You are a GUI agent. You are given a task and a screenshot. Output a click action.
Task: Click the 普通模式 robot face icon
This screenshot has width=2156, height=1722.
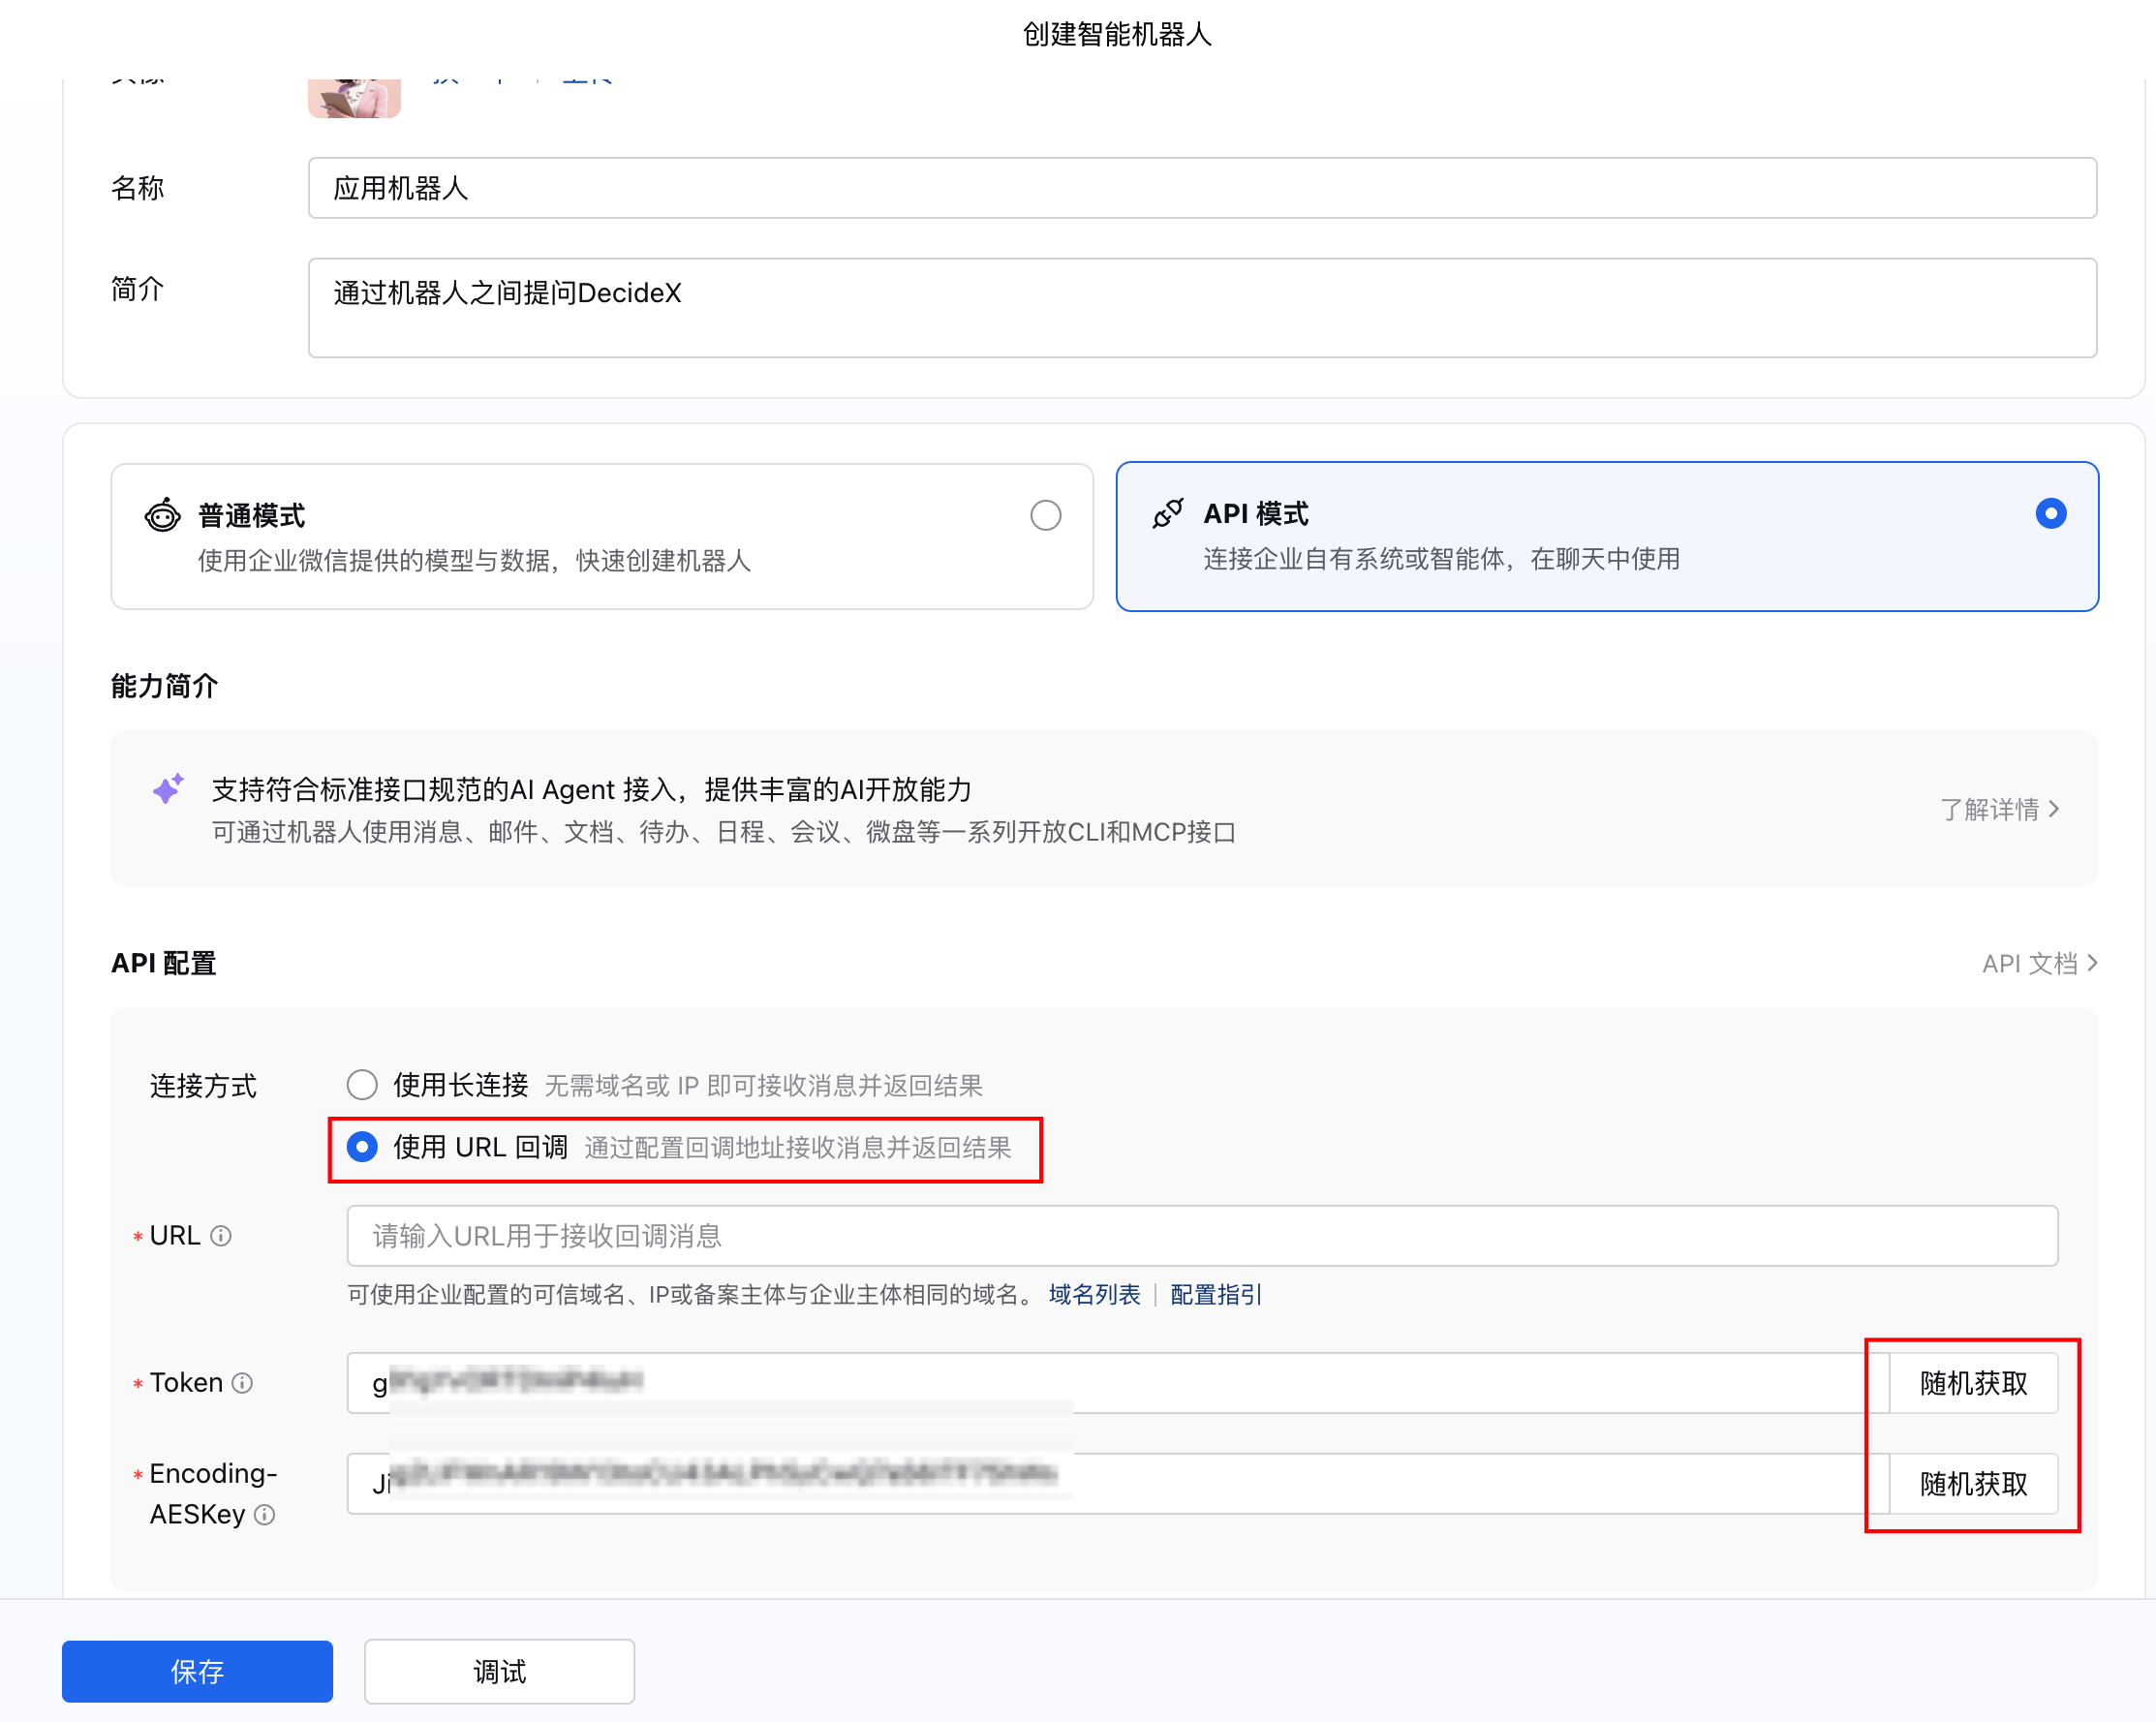pos(162,516)
